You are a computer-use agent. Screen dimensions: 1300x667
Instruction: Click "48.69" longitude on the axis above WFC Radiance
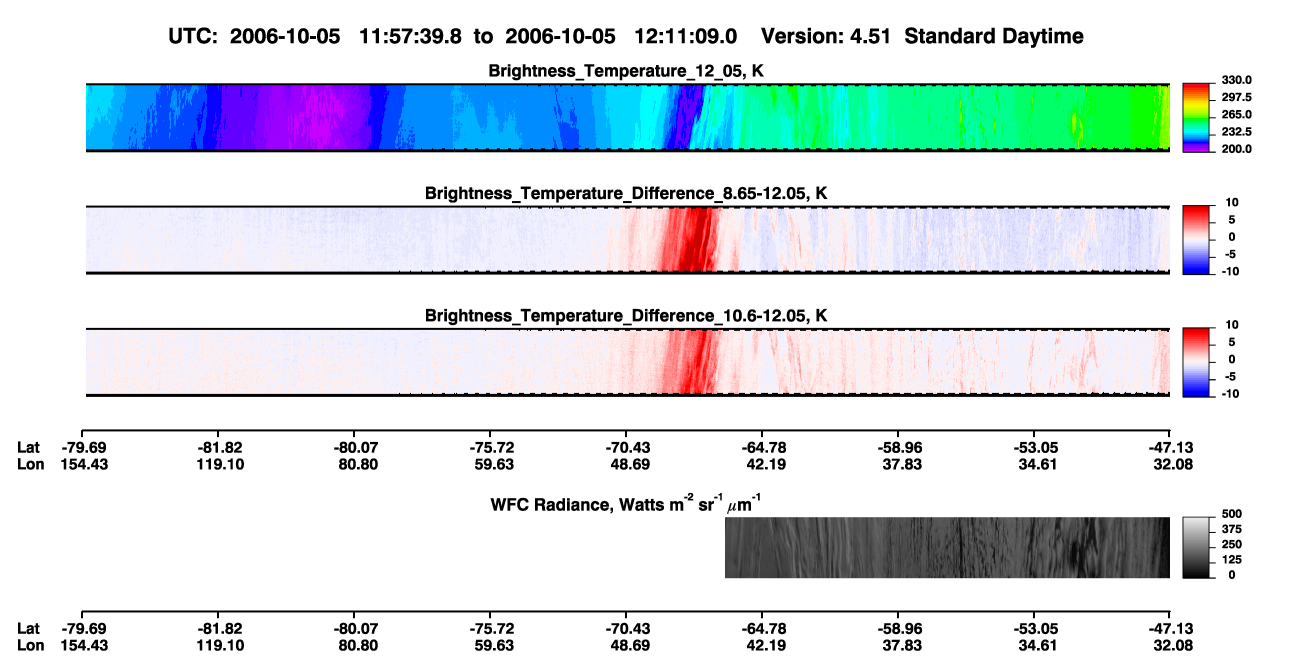(x=630, y=464)
